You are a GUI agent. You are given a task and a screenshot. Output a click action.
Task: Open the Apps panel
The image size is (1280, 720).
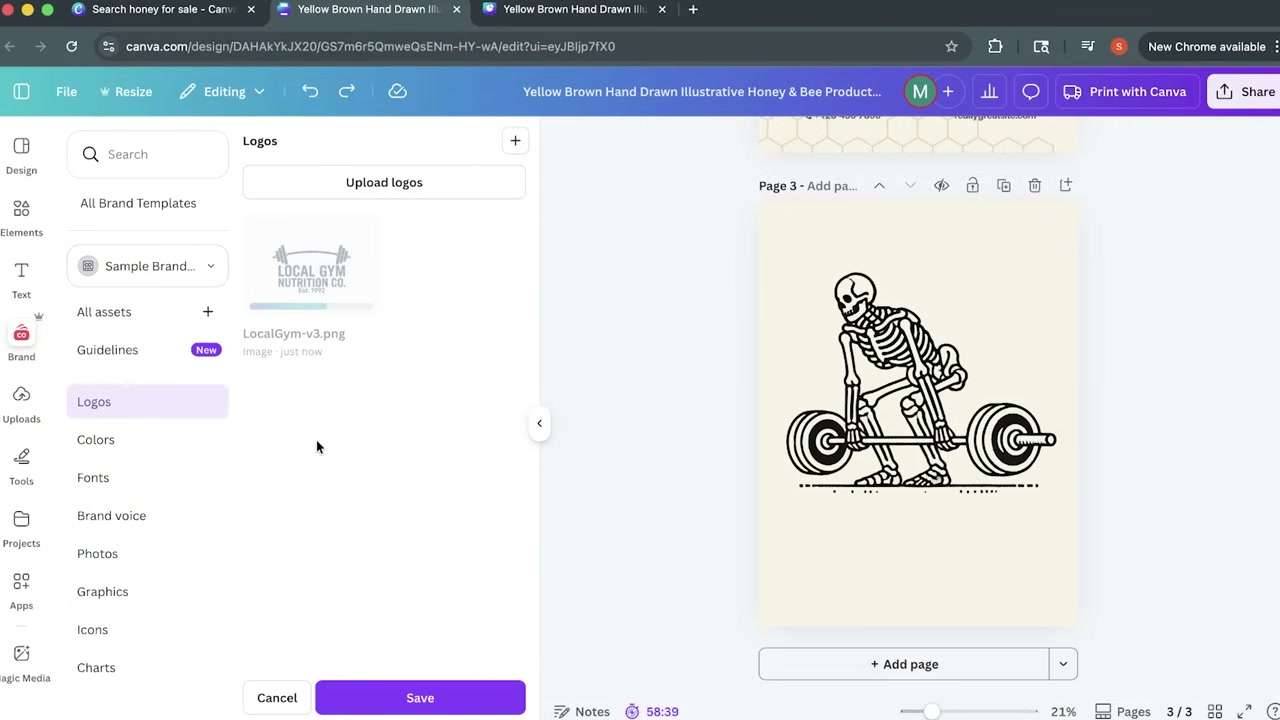[x=21, y=589]
